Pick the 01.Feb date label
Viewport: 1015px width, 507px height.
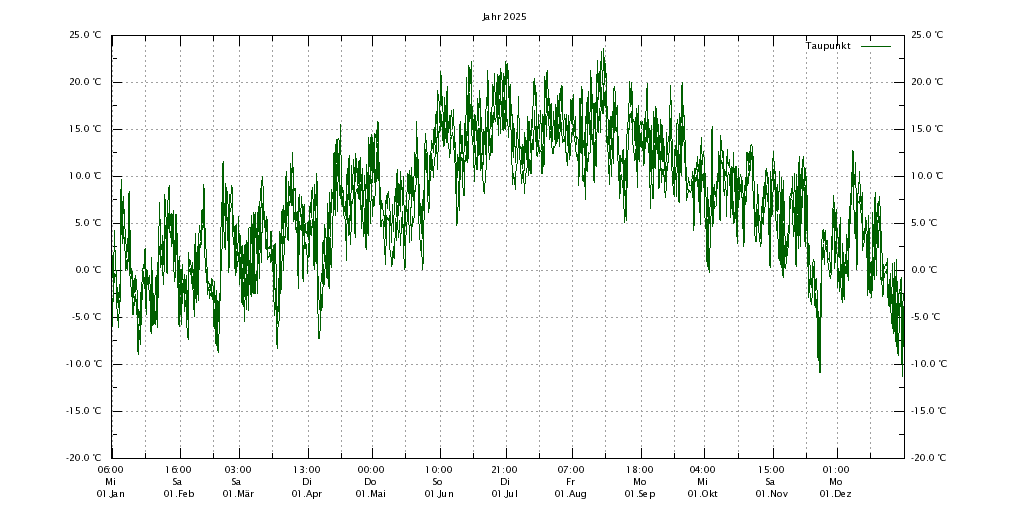(178, 494)
